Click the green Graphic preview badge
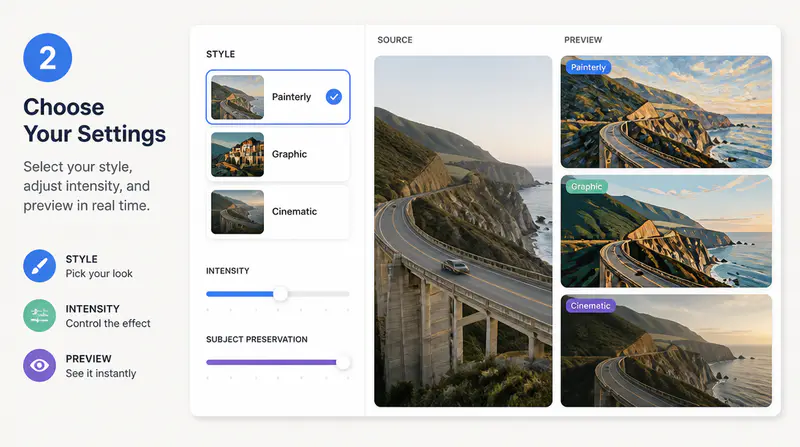Image resolution: width=800 pixels, height=447 pixels. pos(587,187)
